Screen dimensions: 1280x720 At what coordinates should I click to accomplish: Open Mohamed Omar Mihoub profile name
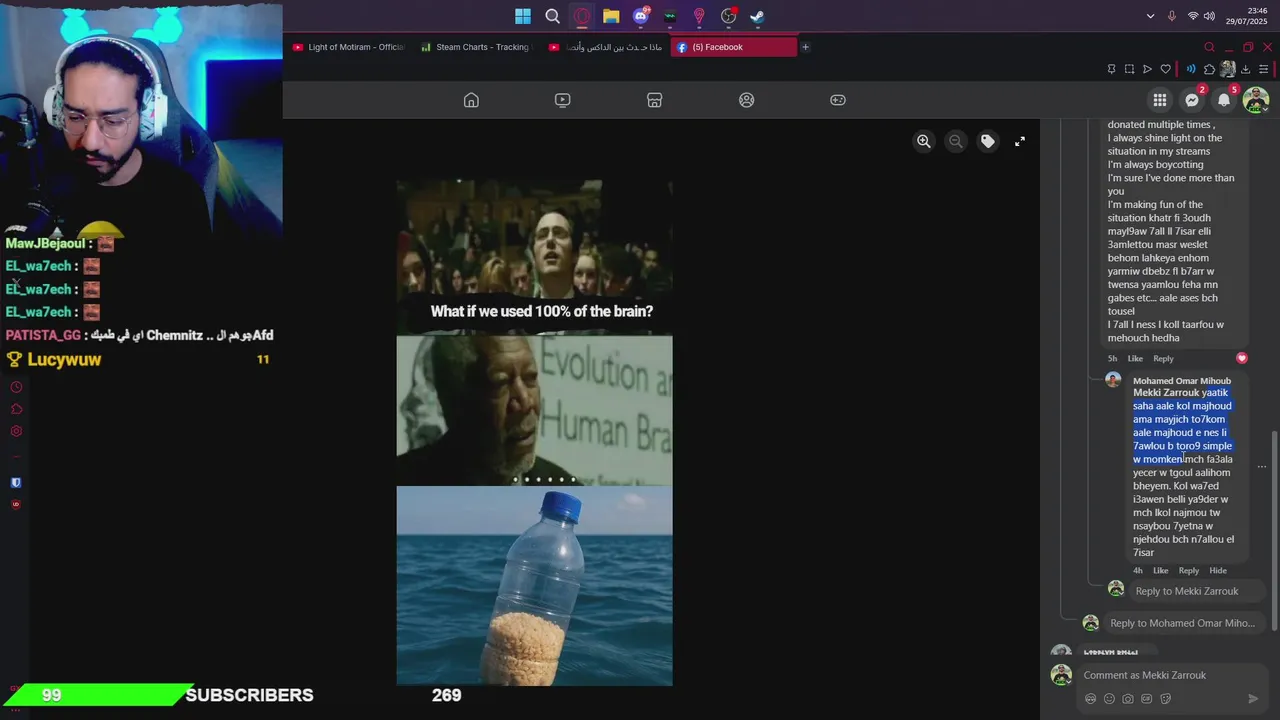click(x=1182, y=380)
